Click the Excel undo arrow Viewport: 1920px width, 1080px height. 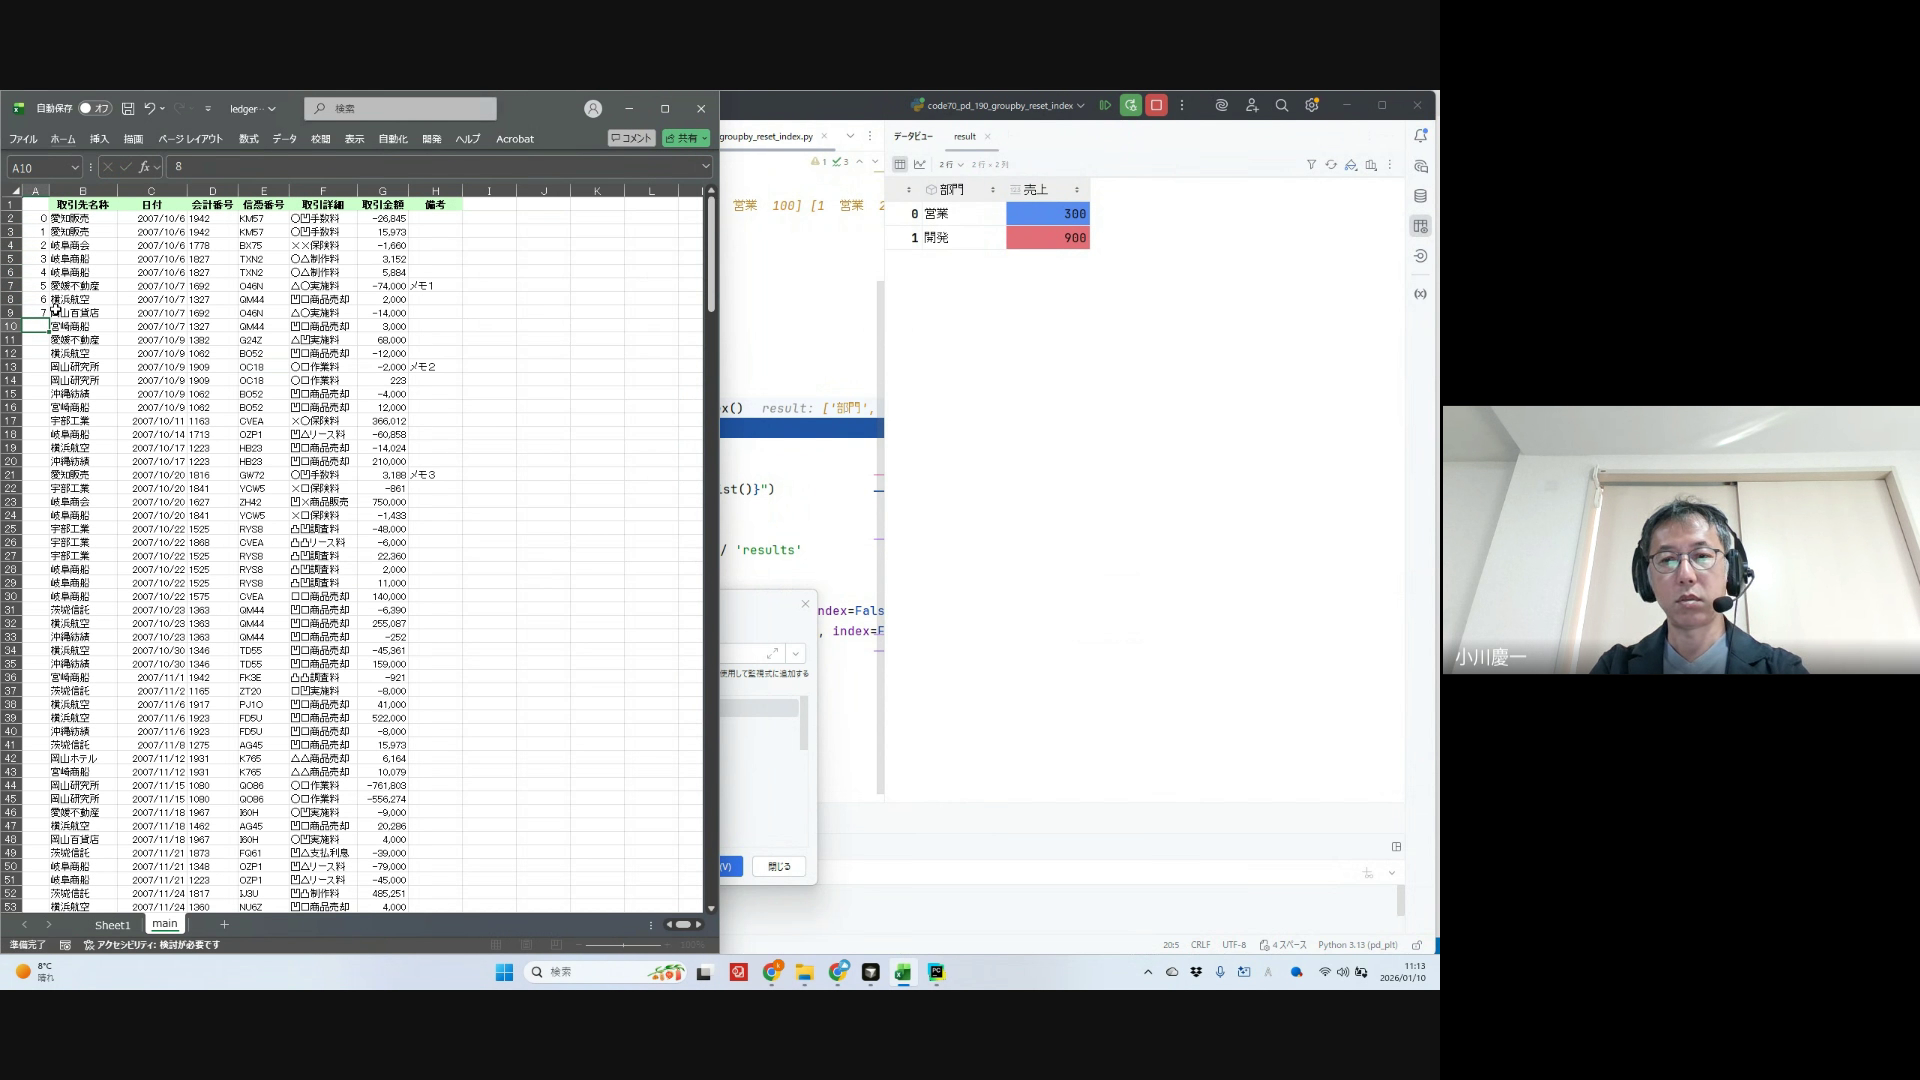149,108
